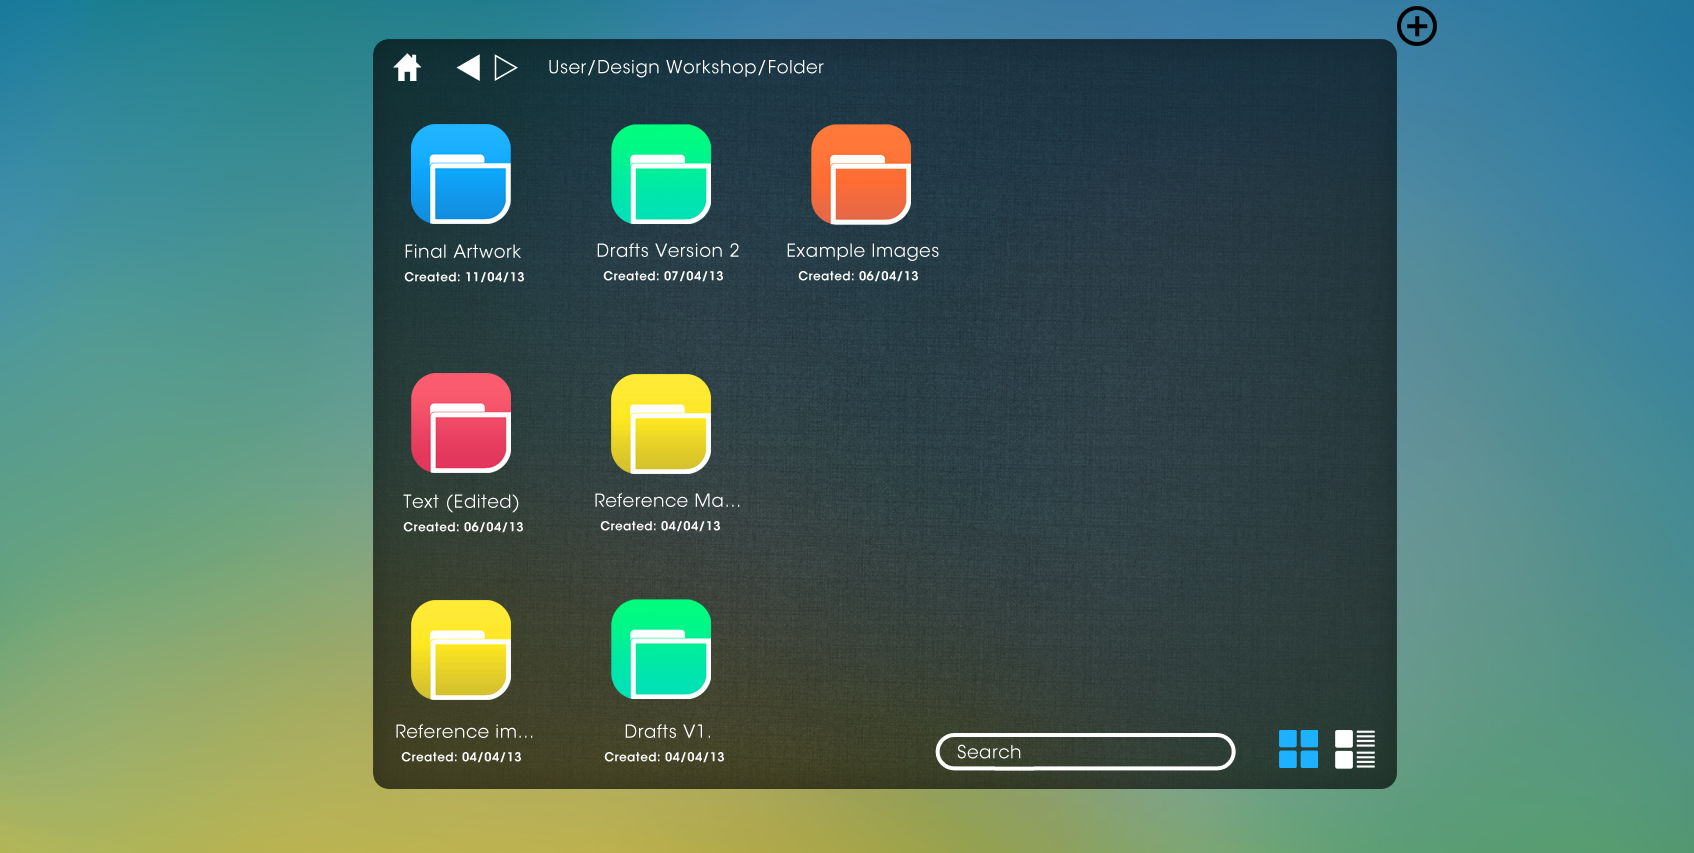Screen dimensions: 1694x853
Task: Open the orange Example Images folder
Action: tap(861, 174)
